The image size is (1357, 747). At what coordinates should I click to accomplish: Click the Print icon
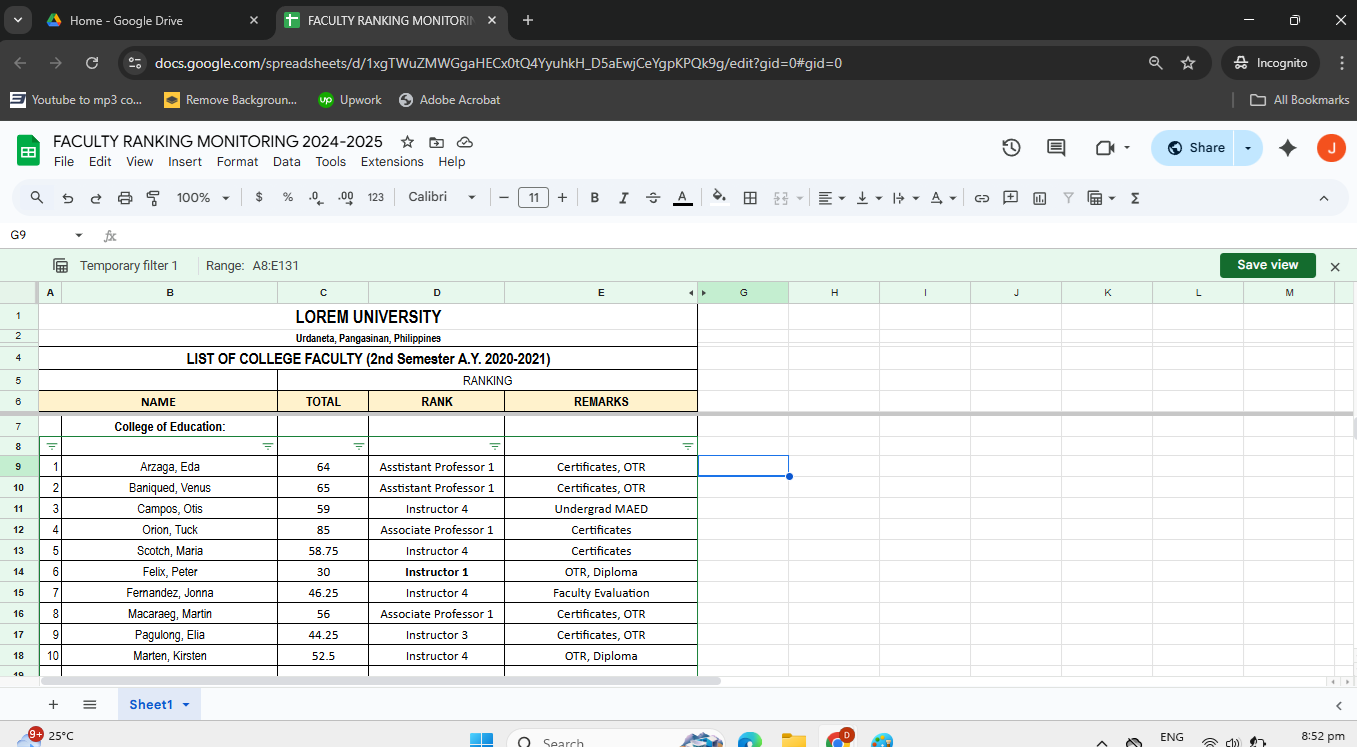[125, 198]
